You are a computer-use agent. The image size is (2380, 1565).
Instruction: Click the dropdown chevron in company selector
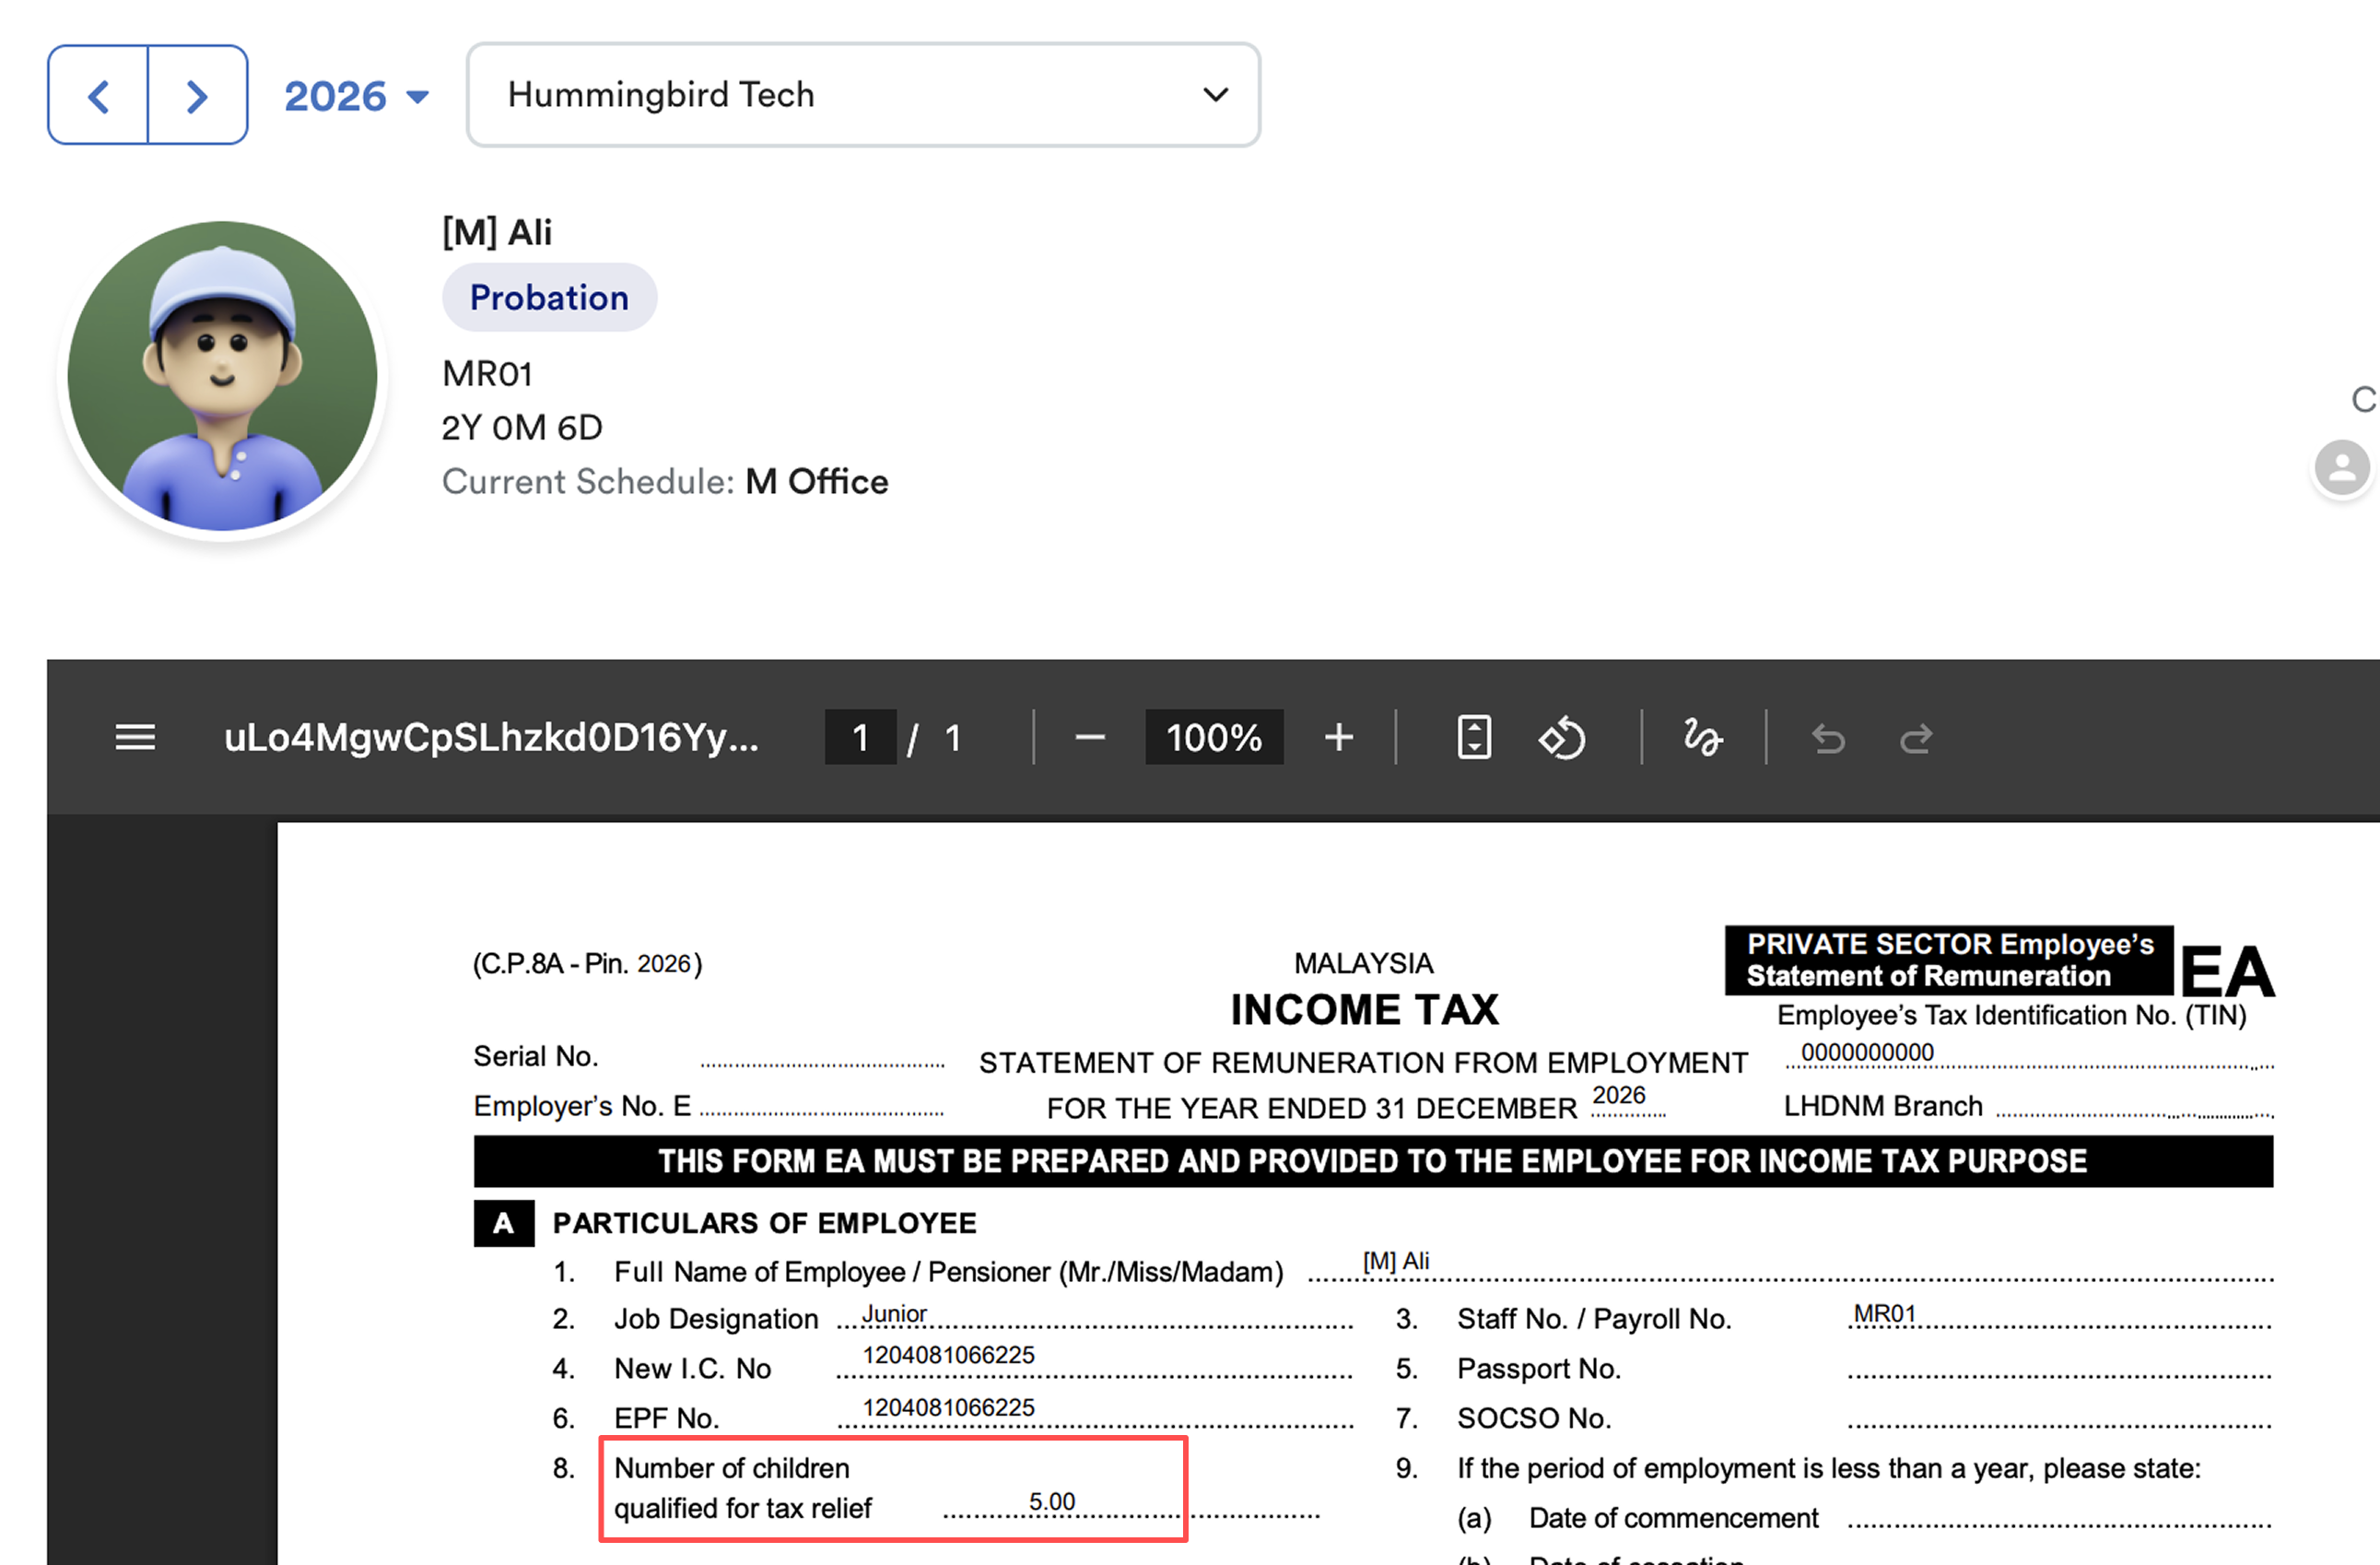tap(1215, 95)
